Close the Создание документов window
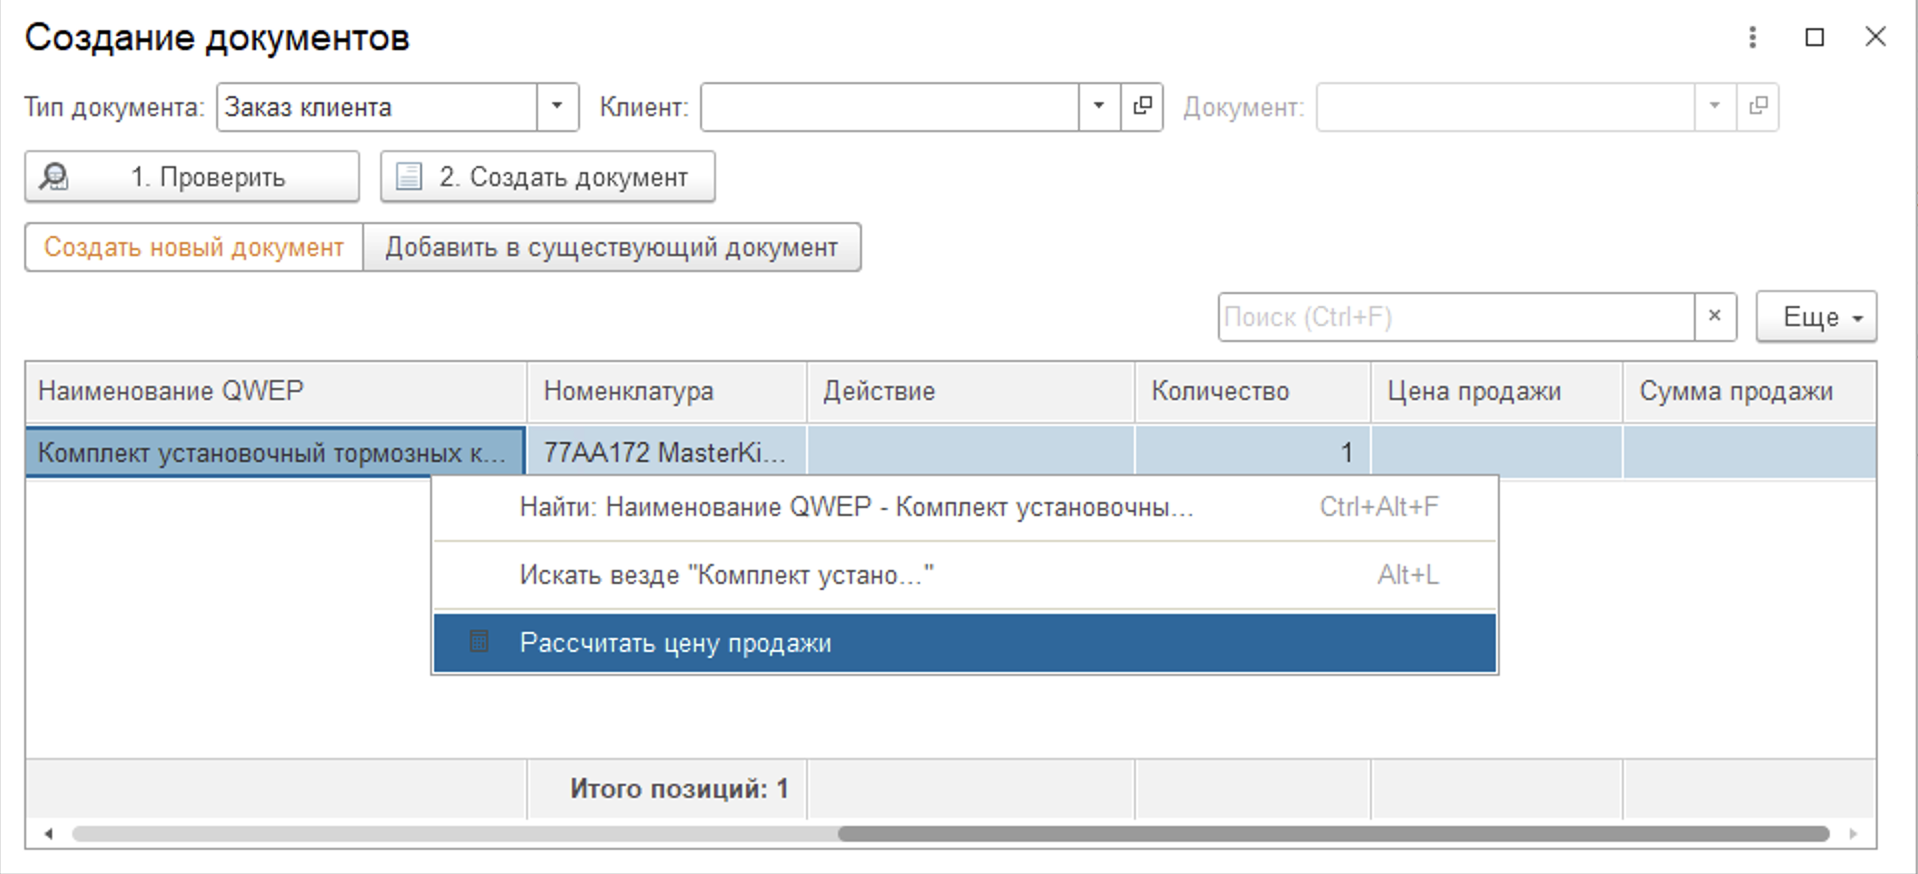Screen dimensions: 1918x874 [1875, 37]
